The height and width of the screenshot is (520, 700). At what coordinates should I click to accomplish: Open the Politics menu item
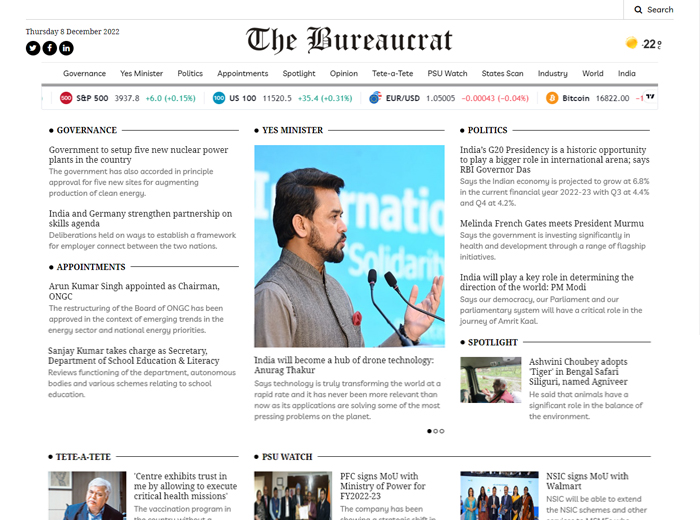(190, 74)
